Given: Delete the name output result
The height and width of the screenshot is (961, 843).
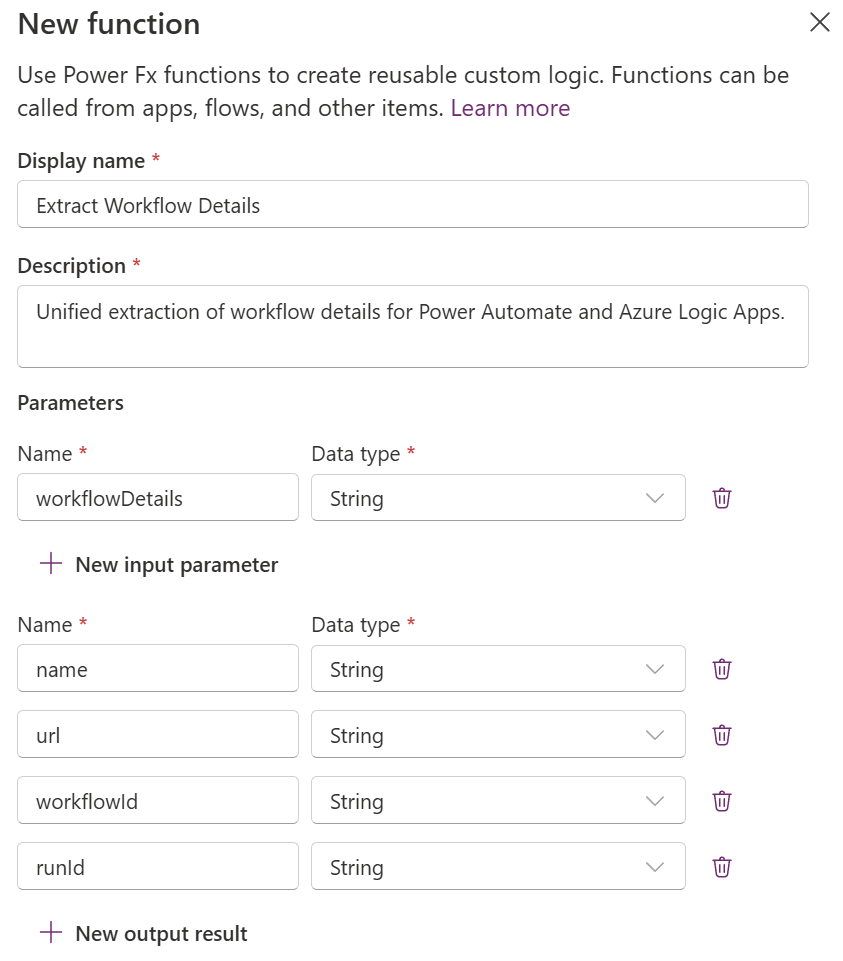Looking at the screenshot, I should 722,669.
